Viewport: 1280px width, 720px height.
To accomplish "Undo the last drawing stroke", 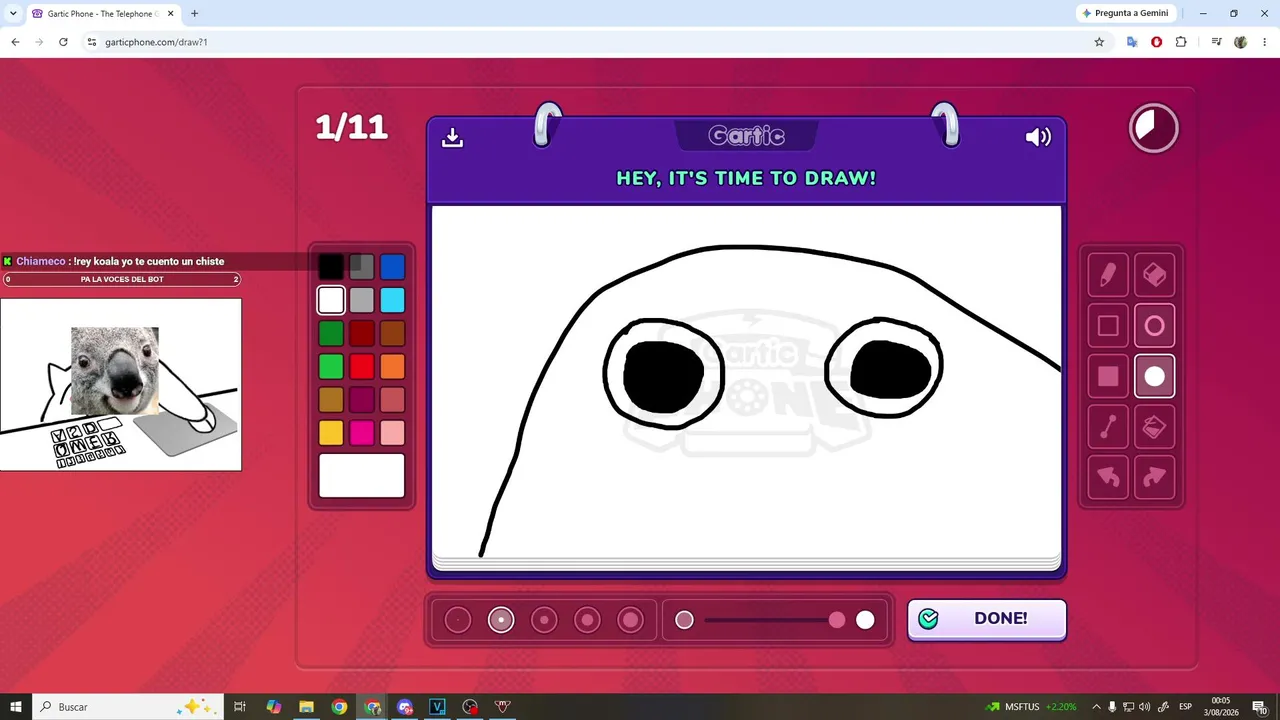I will coord(1108,477).
